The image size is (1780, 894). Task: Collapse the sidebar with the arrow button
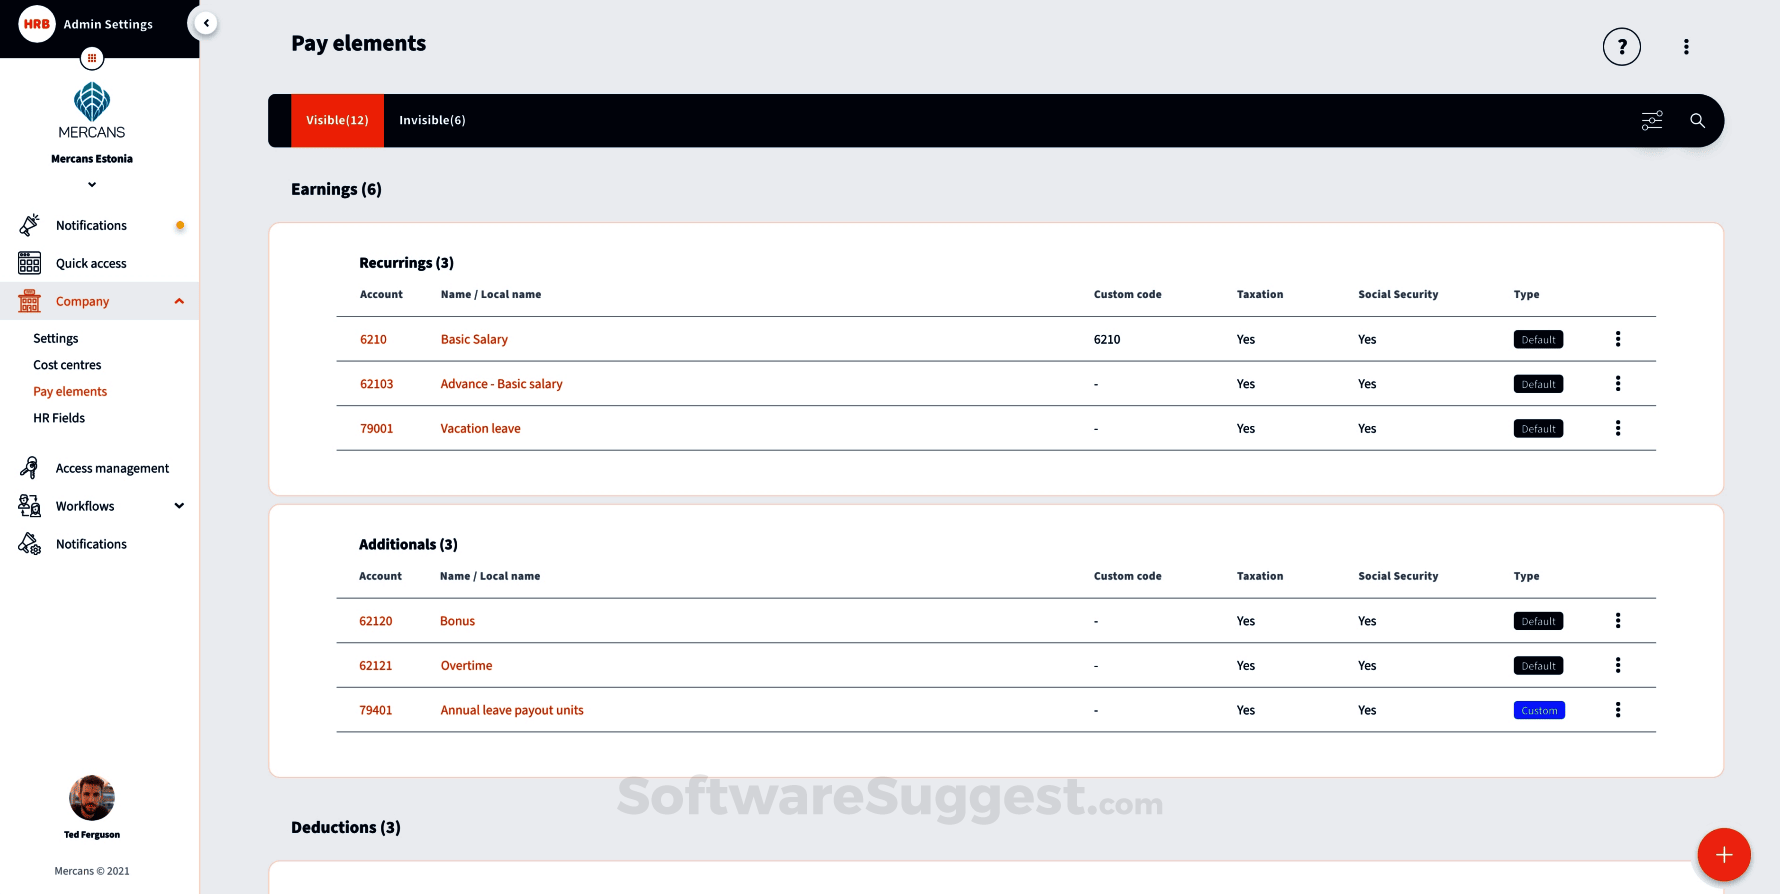pyautogui.click(x=206, y=23)
